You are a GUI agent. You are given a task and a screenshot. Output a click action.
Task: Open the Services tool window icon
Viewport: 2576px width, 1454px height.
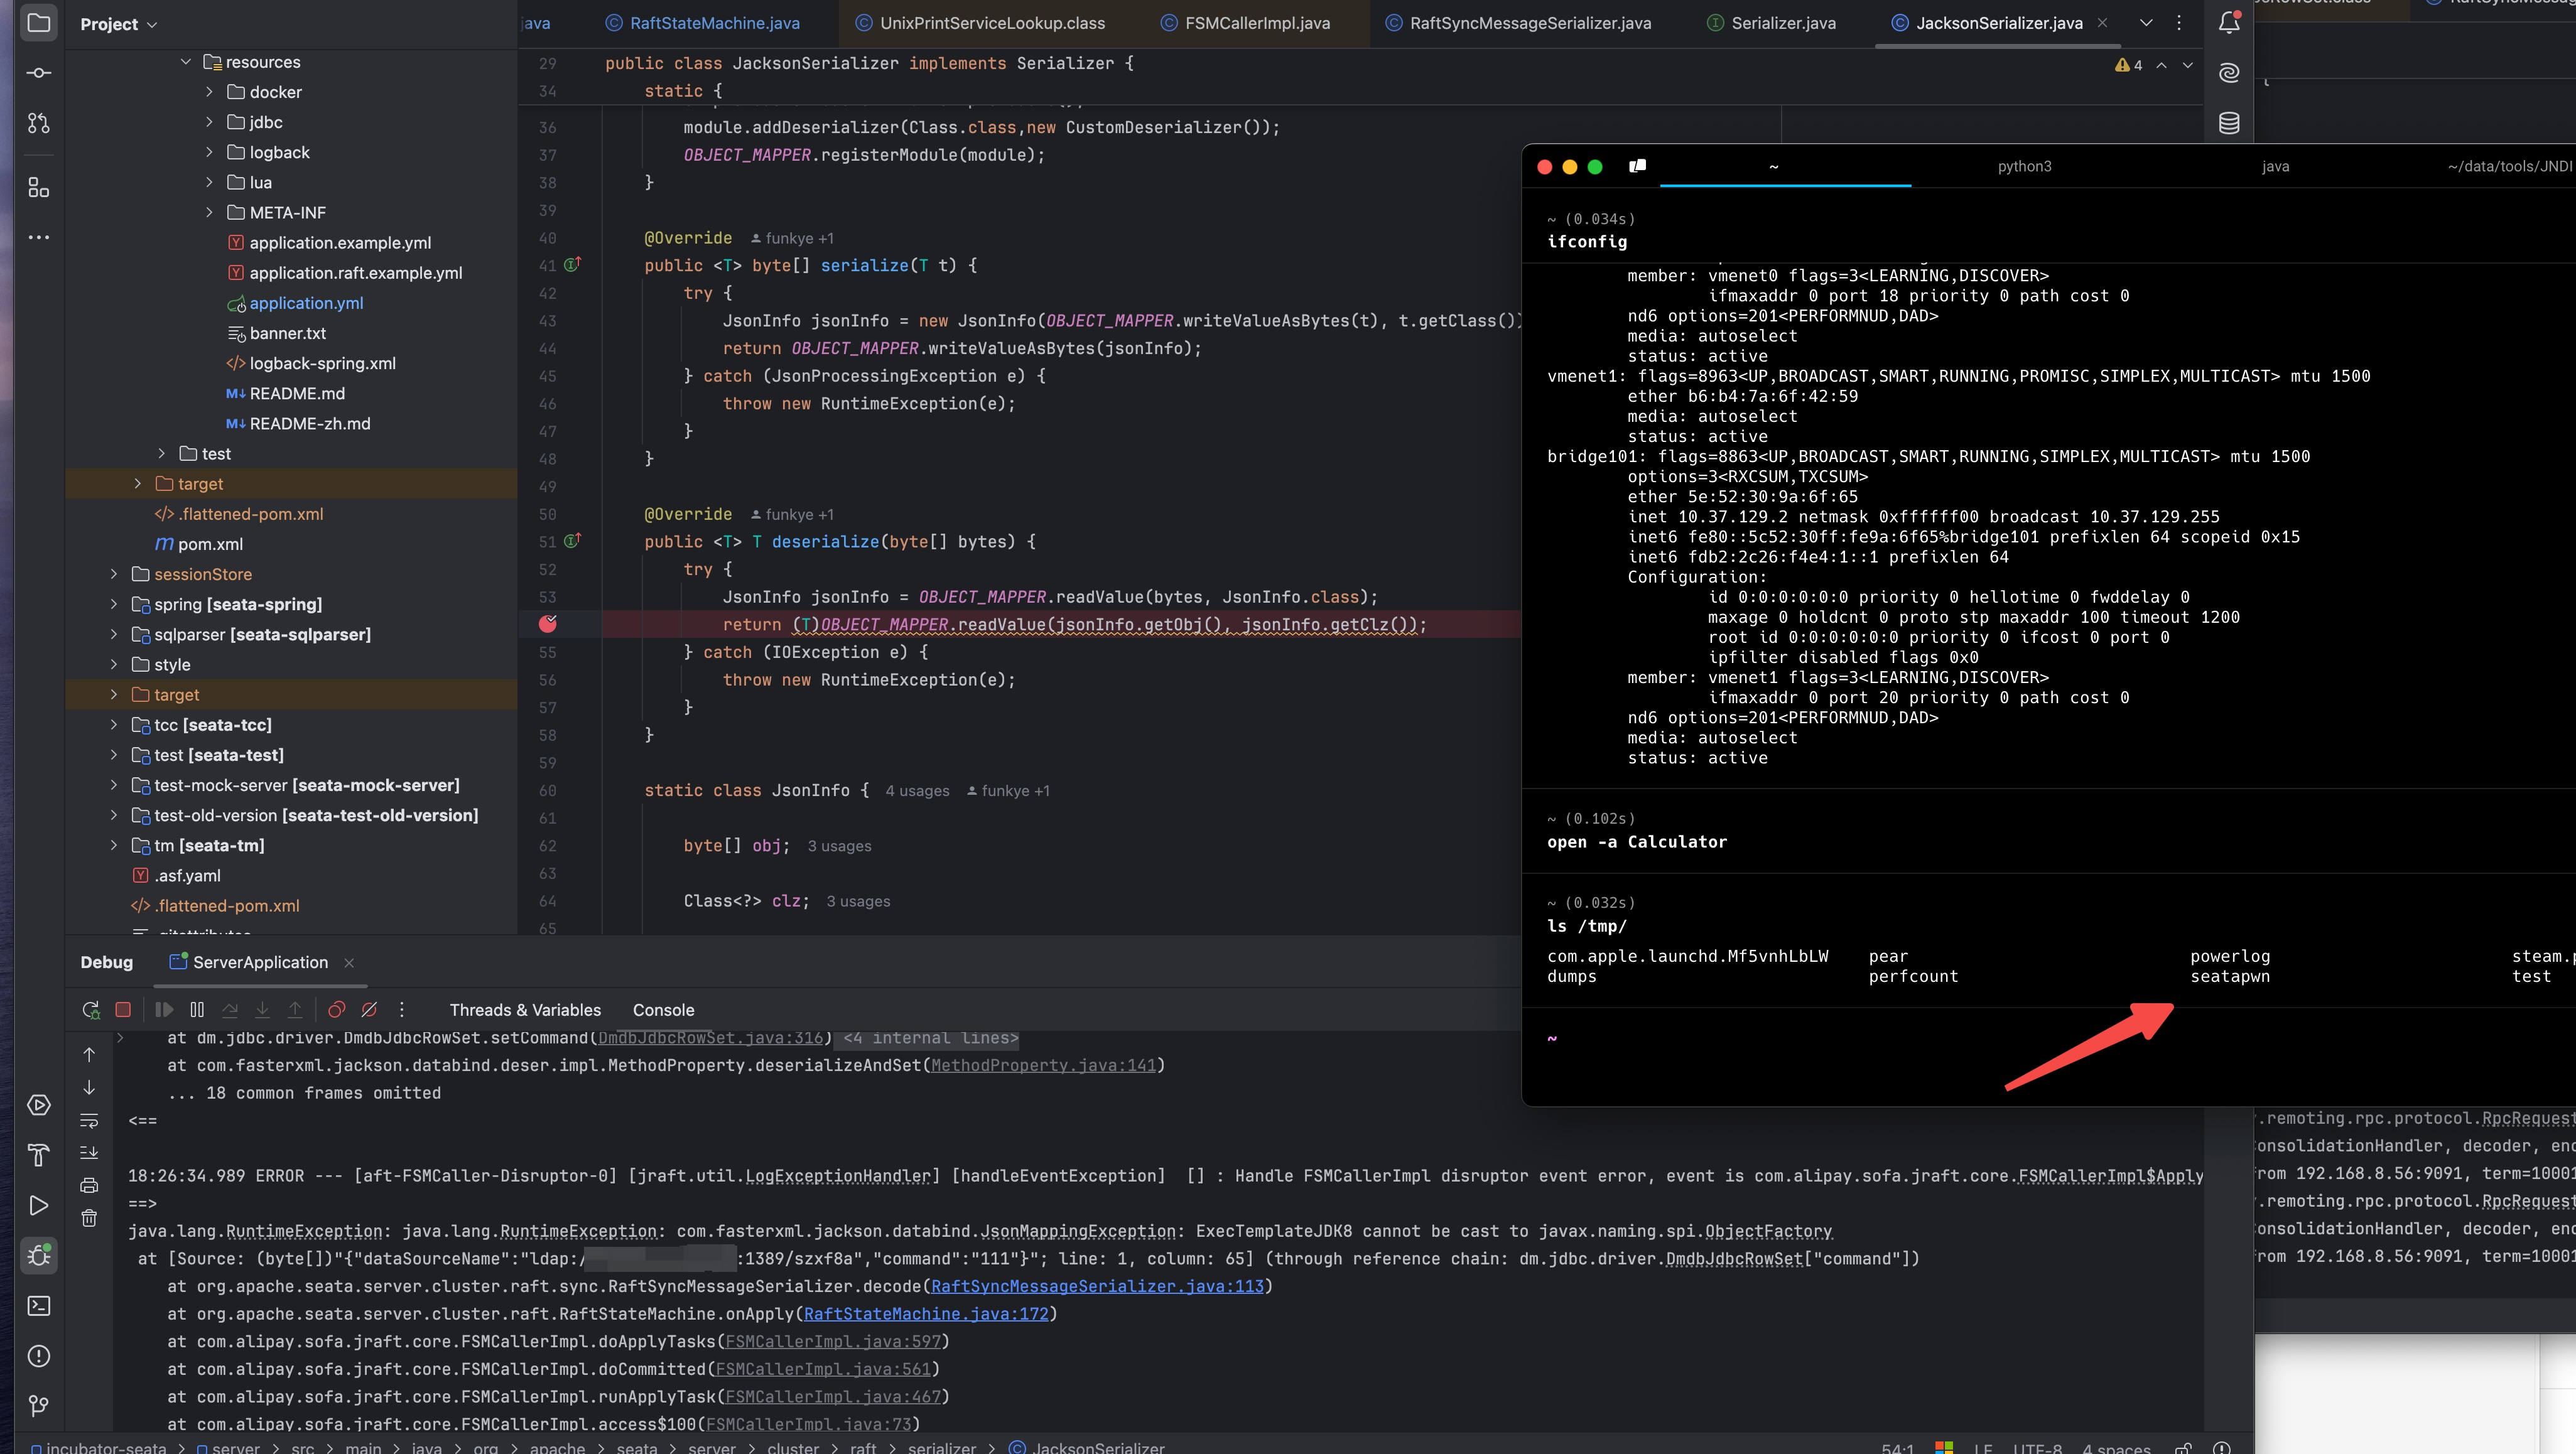(x=38, y=1105)
